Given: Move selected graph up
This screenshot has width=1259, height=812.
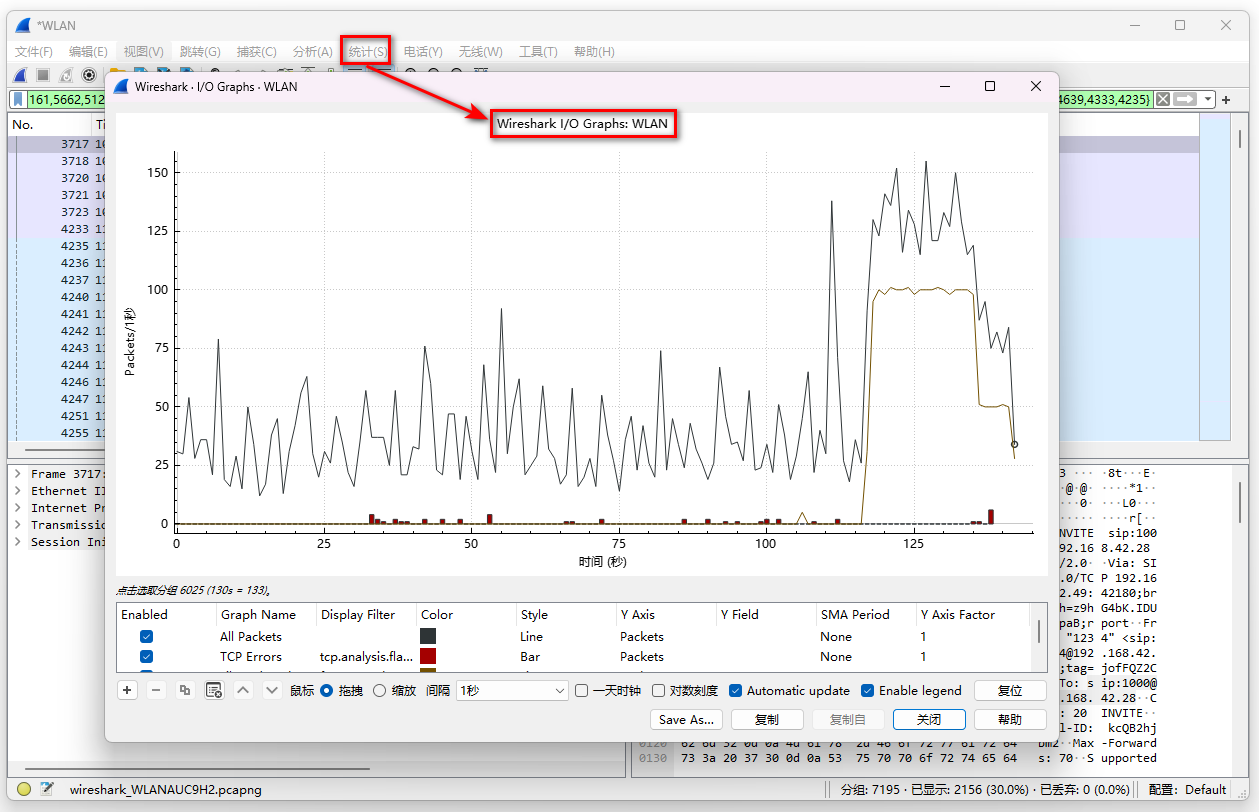Looking at the screenshot, I should (x=243, y=690).
